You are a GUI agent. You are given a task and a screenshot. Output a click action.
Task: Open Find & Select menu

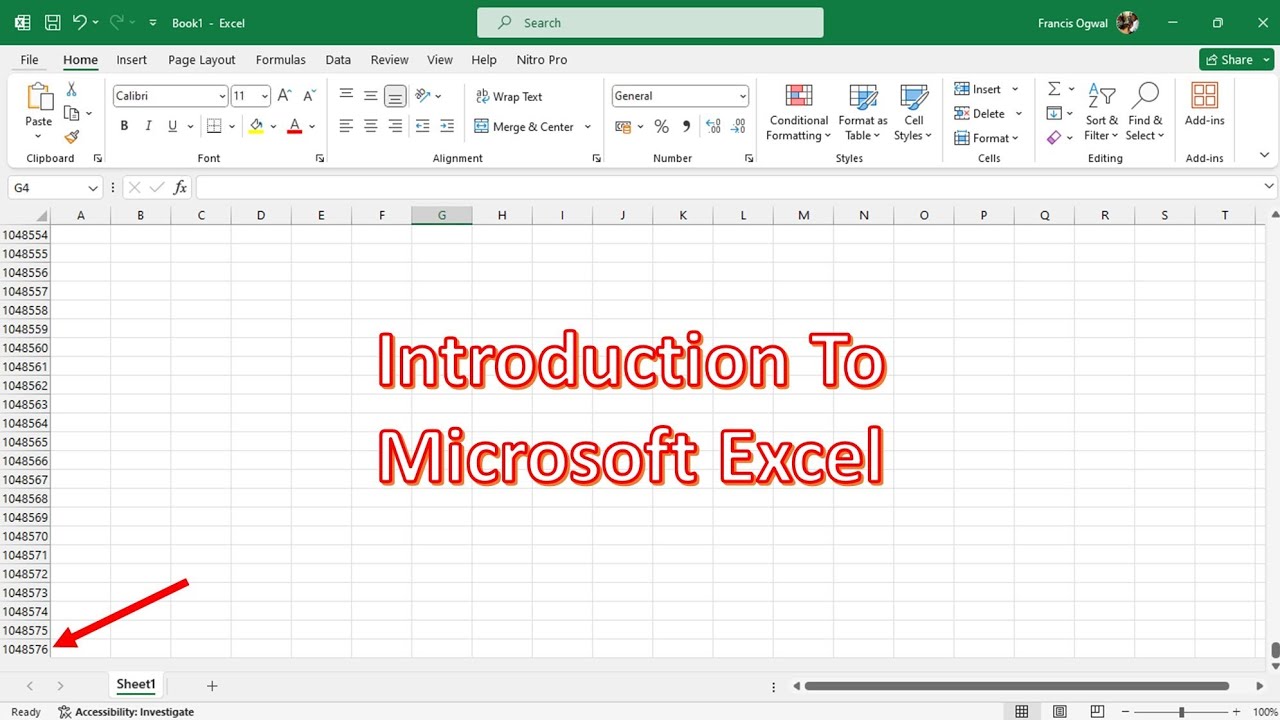pos(1145,112)
